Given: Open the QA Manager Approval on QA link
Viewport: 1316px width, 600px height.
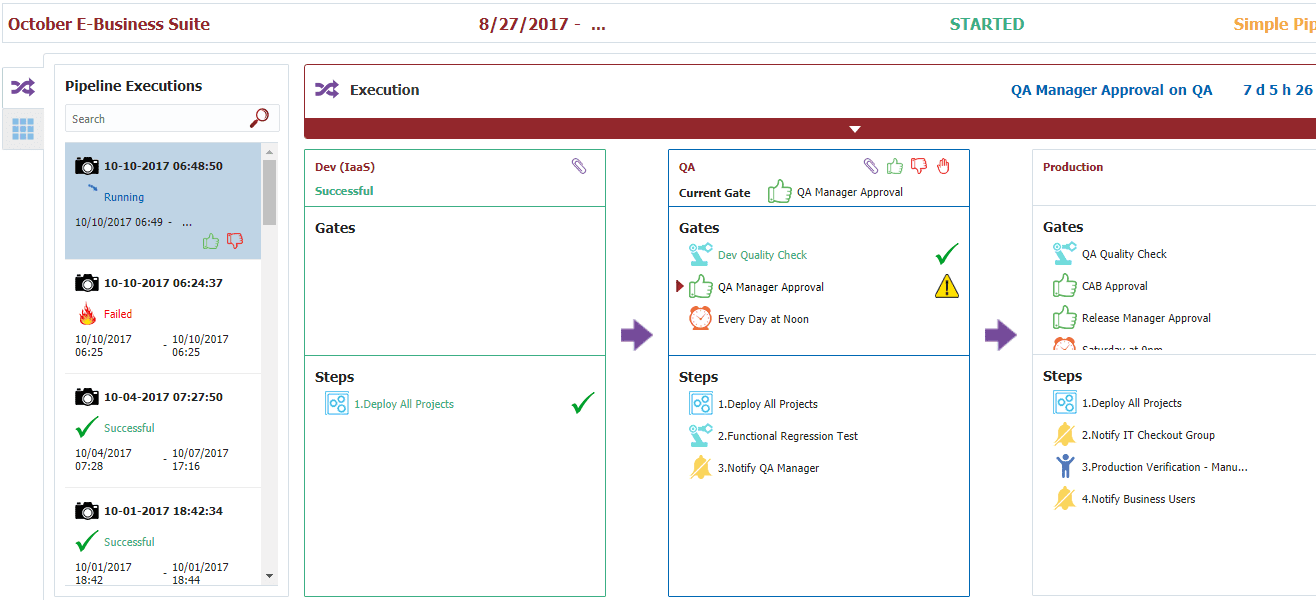Looking at the screenshot, I should tap(1111, 90).
